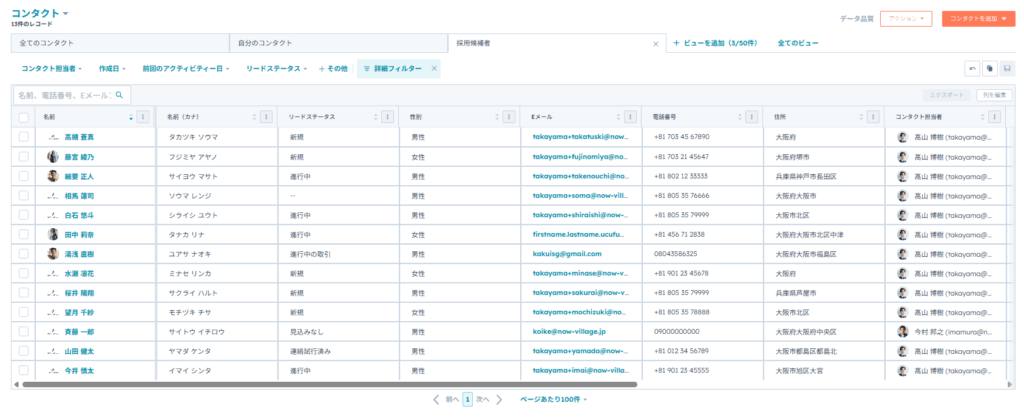Remove the 詳細フィルター with its X icon
The width and height of the screenshot is (1024, 420).
click(434, 68)
